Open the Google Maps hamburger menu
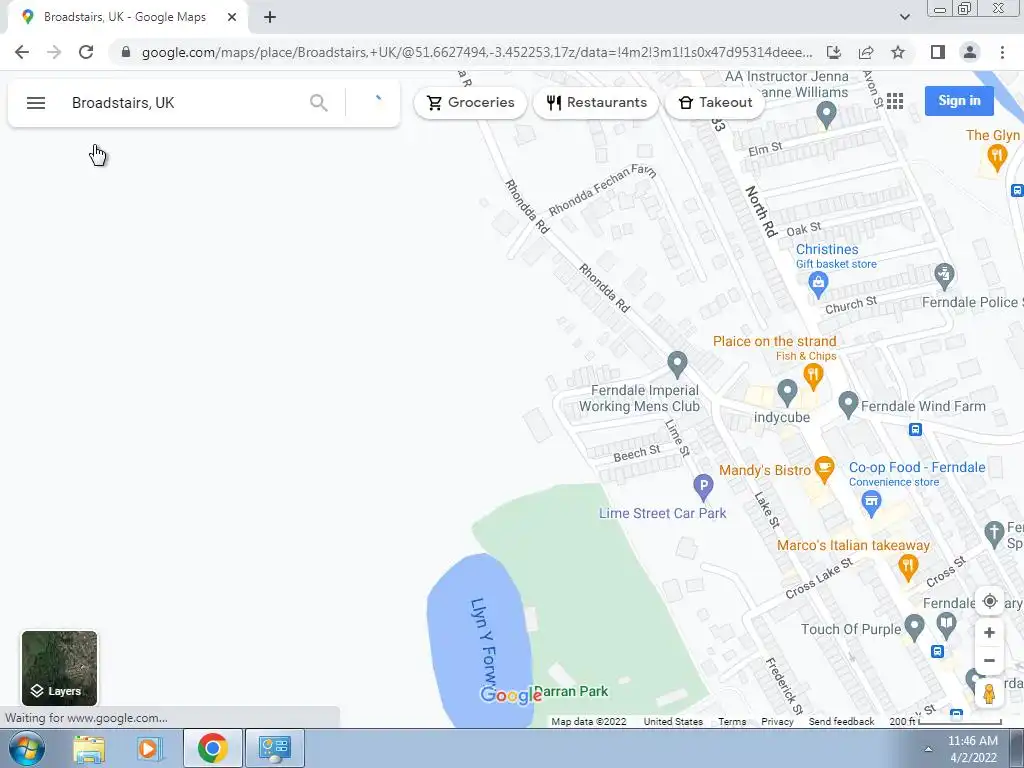Image resolution: width=1024 pixels, height=768 pixels. pos(36,103)
